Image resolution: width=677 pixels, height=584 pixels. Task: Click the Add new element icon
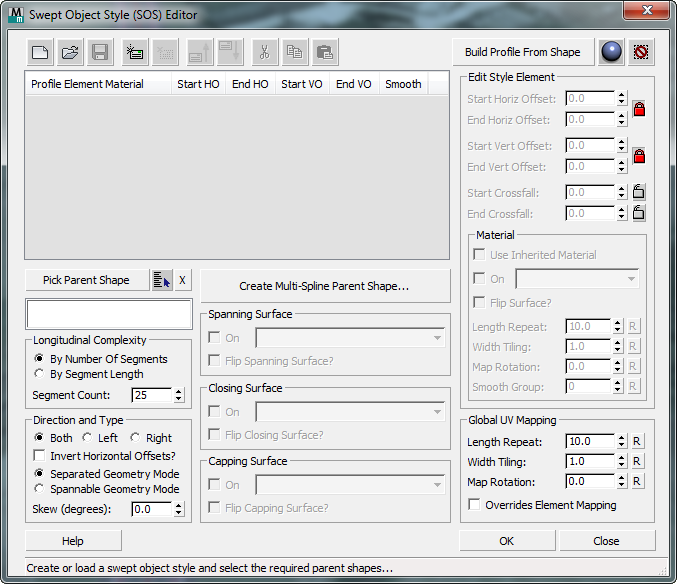[x=135, y=52]
